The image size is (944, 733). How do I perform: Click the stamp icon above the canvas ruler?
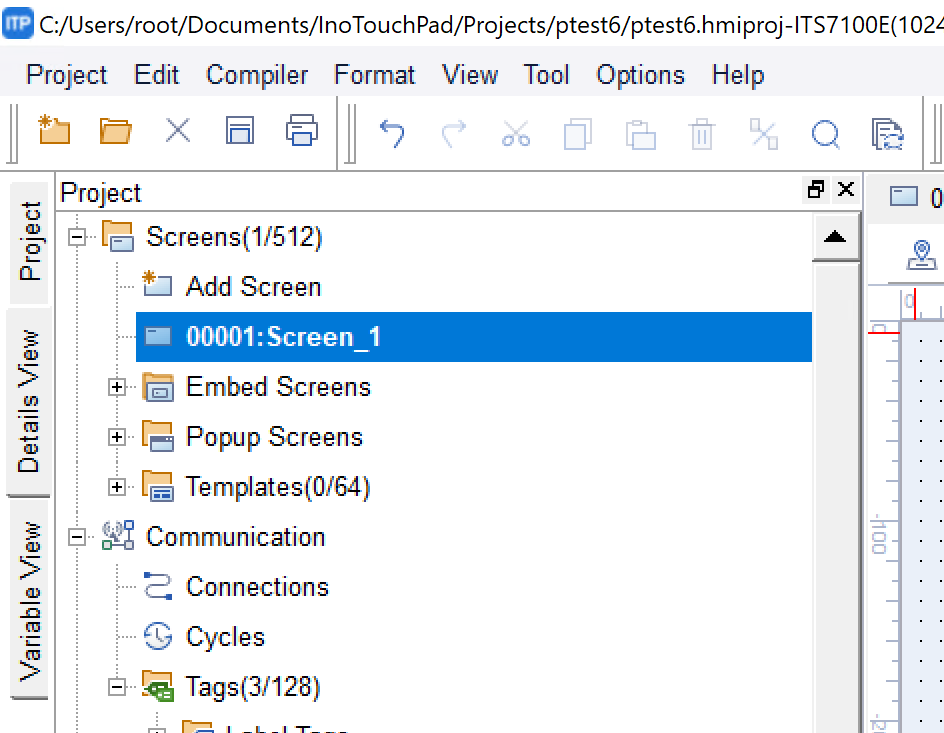(x=921, y=255)
